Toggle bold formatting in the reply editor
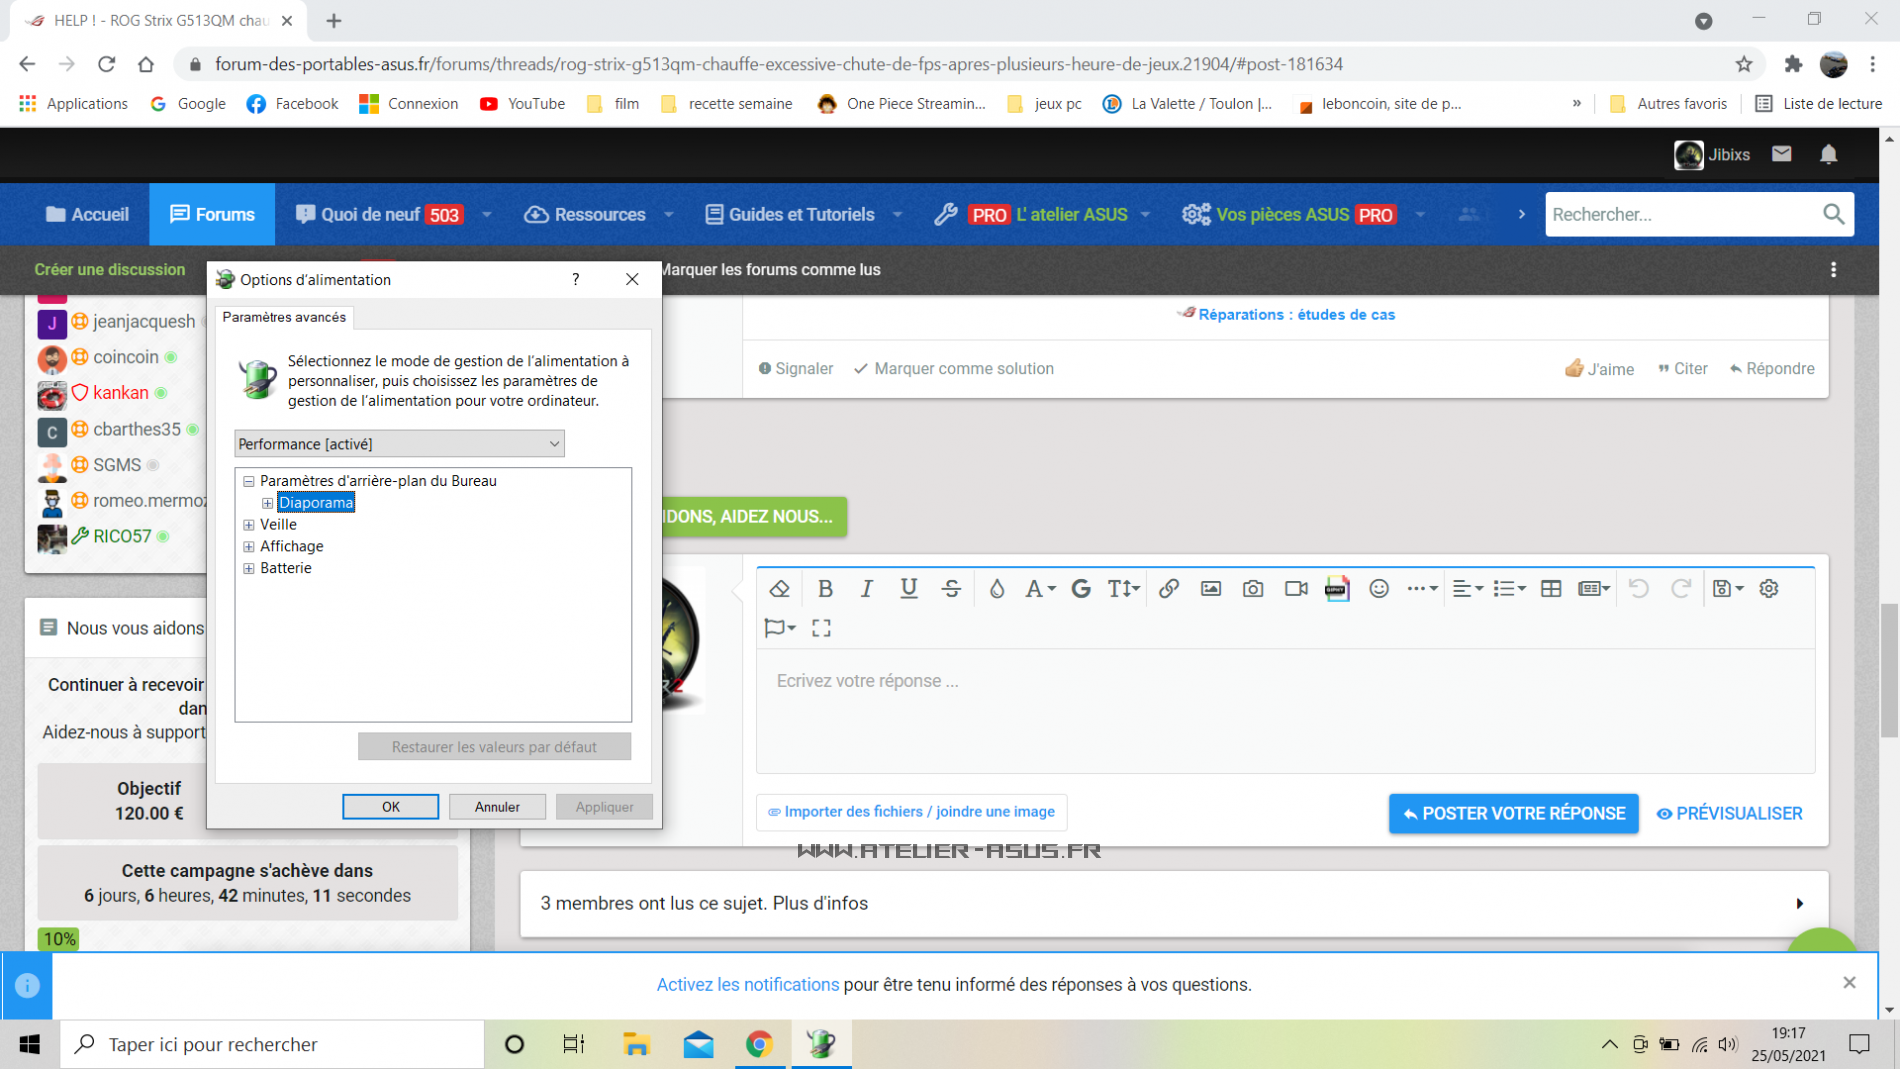The width and height of the screenshot is (1900, 1069). (x=825, y=589)
